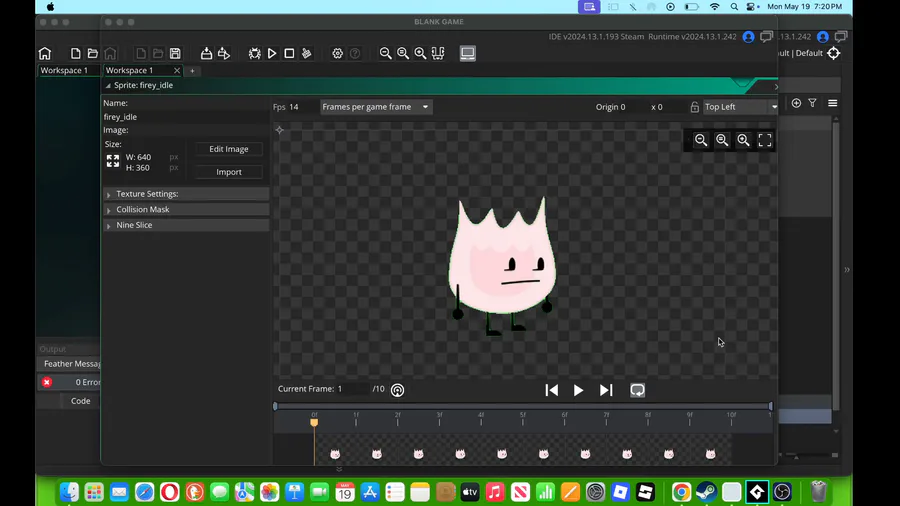Click the Code button in output panel
This screenshot has height=506, width=900.
pyautogui.click(x=80, y=401)
